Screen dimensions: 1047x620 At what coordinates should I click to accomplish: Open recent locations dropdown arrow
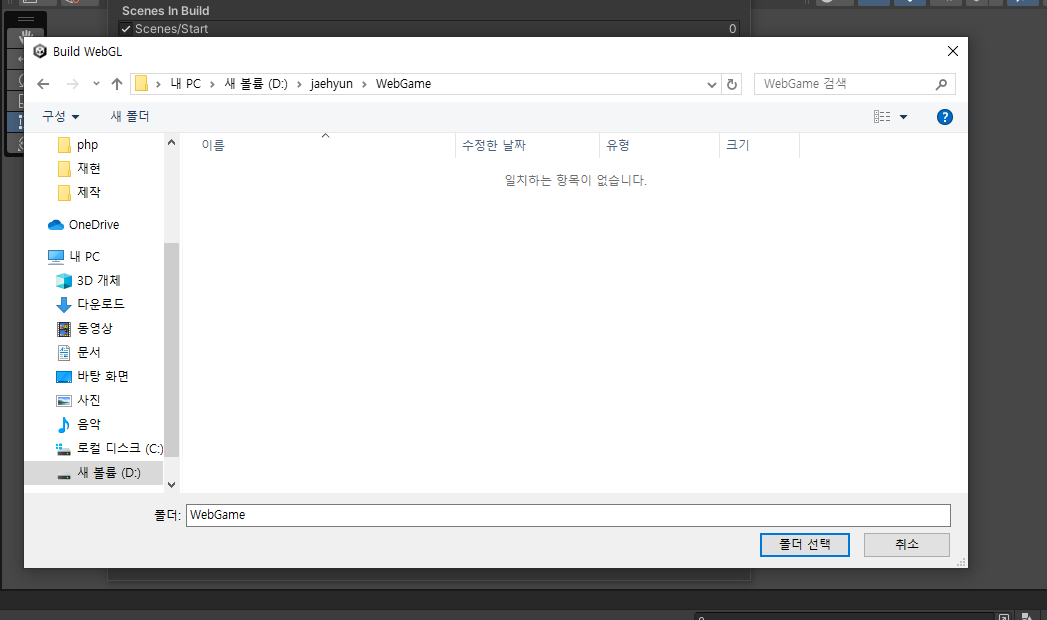pyautogui.click(x=96, y=84)
